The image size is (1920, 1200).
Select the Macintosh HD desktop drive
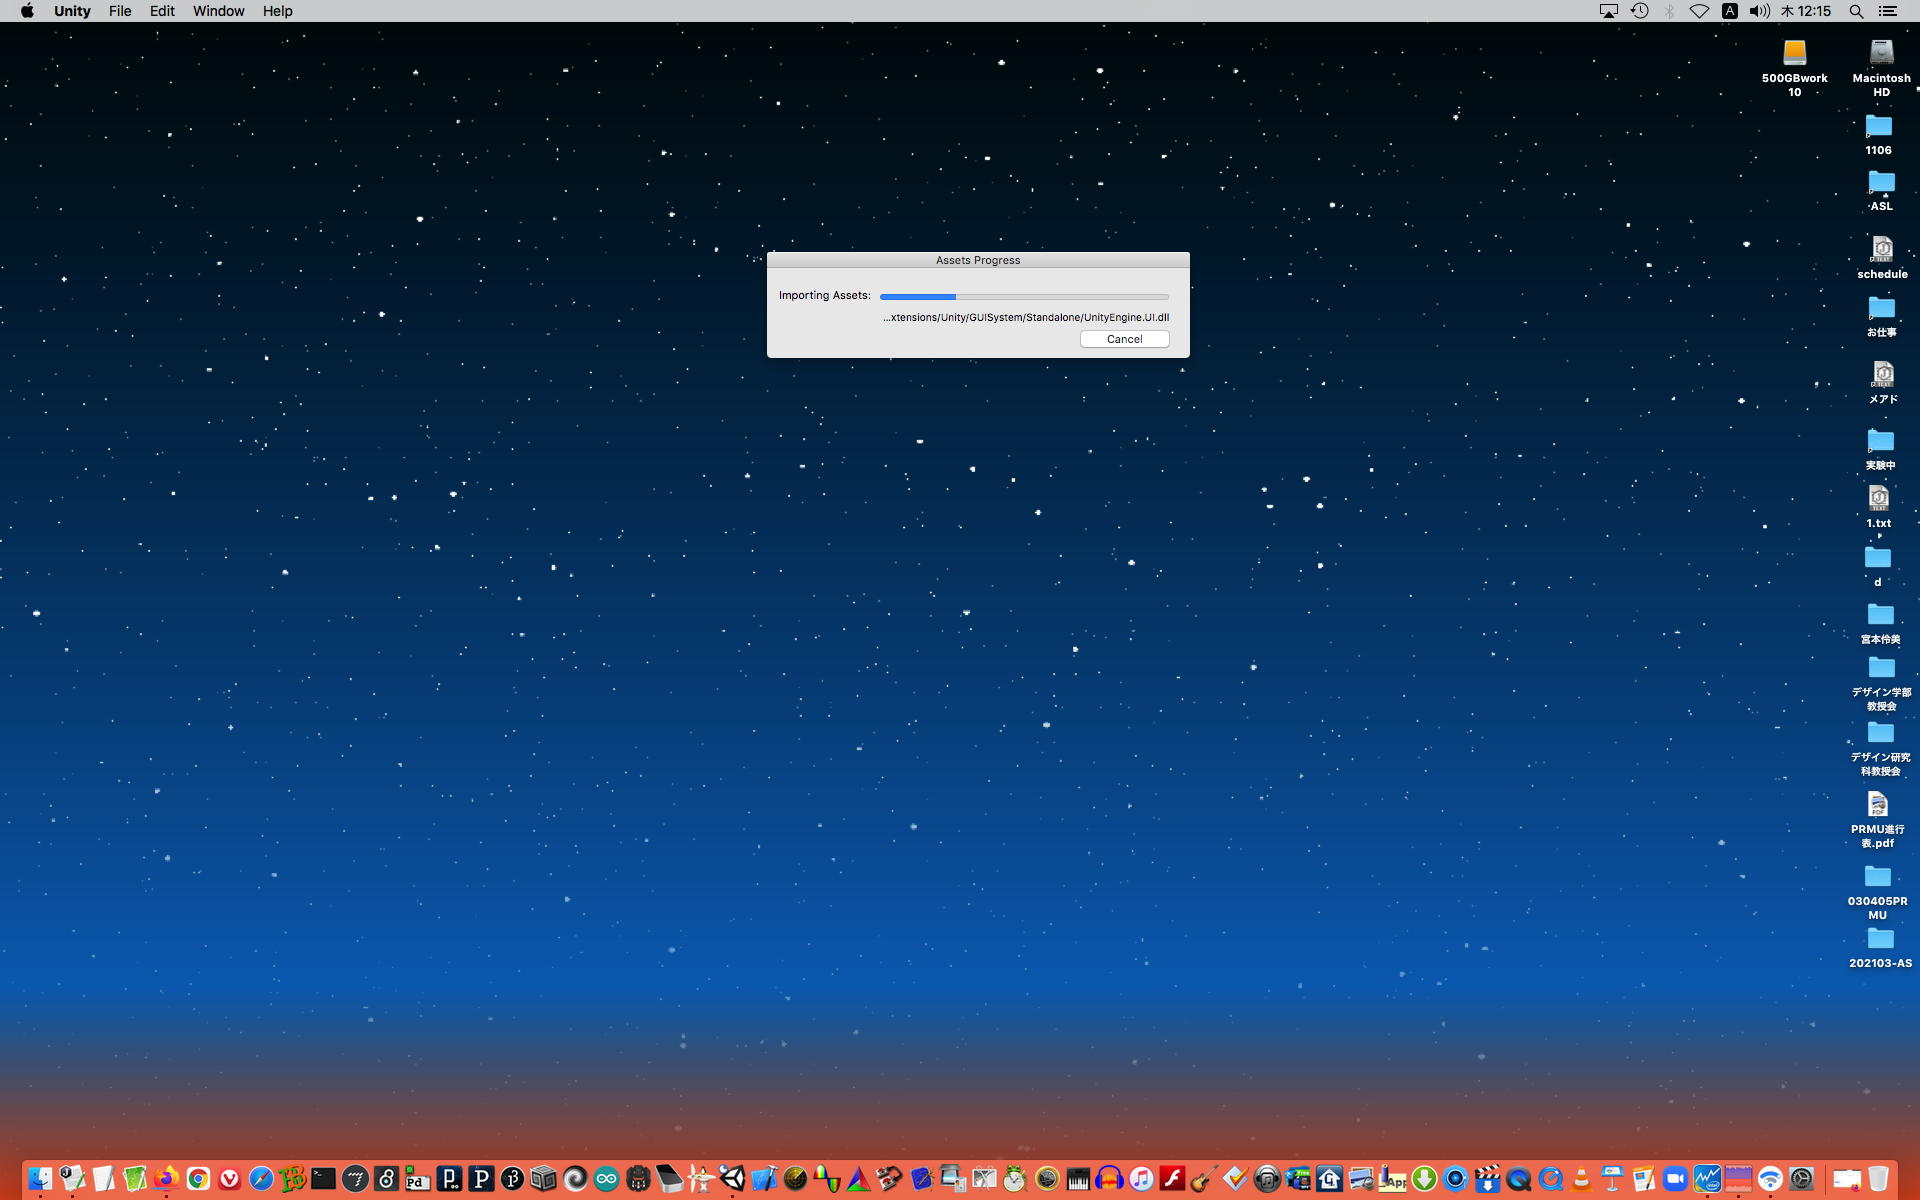1881,53
